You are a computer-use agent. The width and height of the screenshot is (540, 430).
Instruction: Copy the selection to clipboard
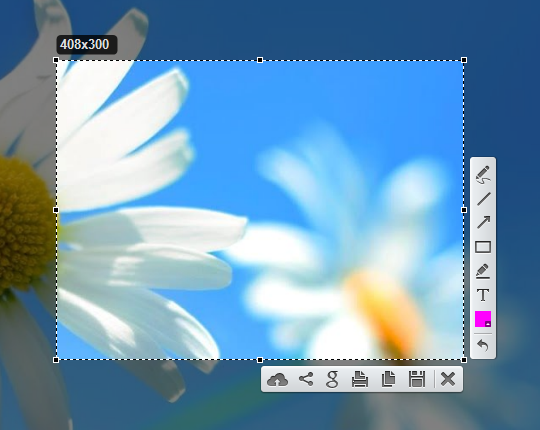tap(388, 379)
